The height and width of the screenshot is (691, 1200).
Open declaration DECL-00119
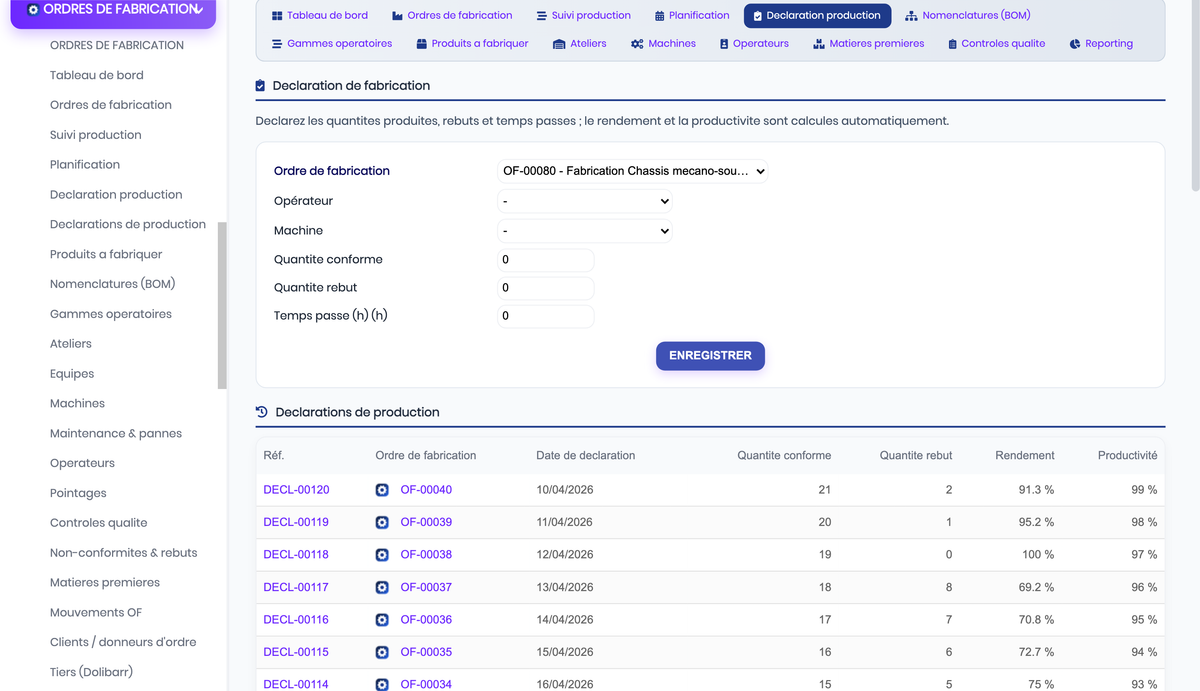click(296, 523)
